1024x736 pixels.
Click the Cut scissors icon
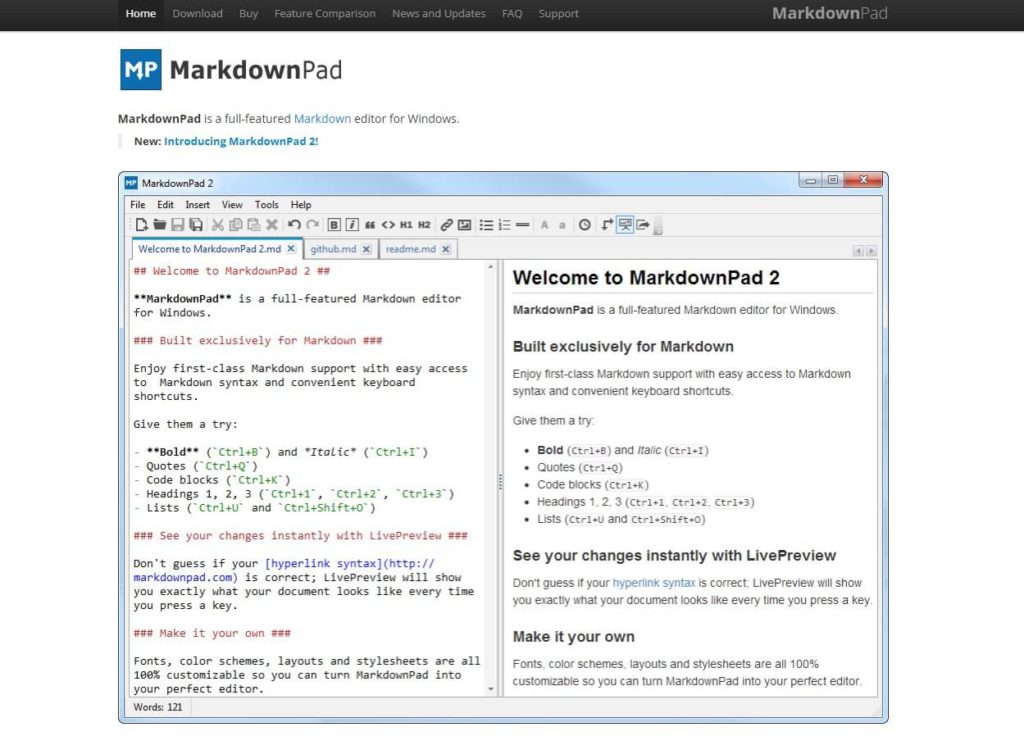click(217, 225)
